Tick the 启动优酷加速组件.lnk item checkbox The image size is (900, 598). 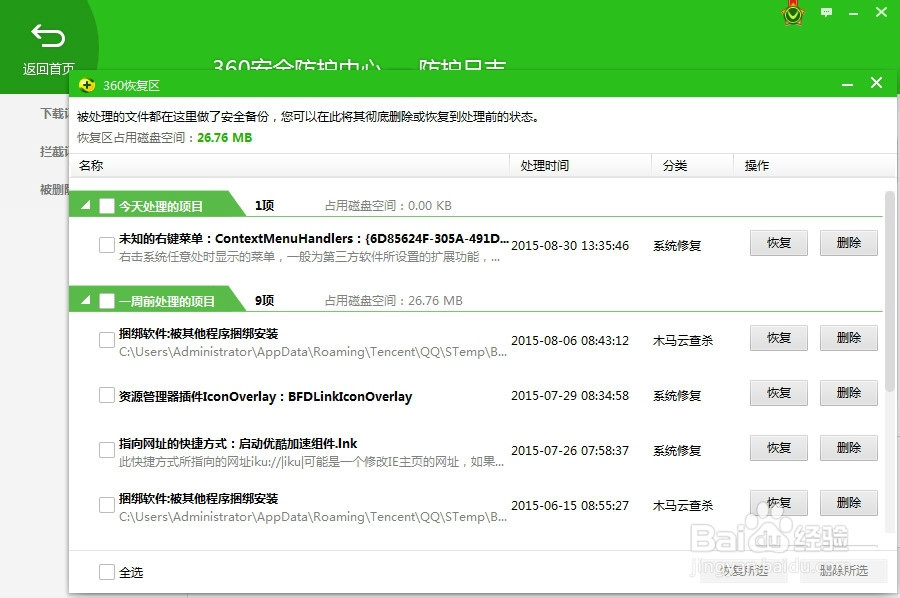click(107, 450)
